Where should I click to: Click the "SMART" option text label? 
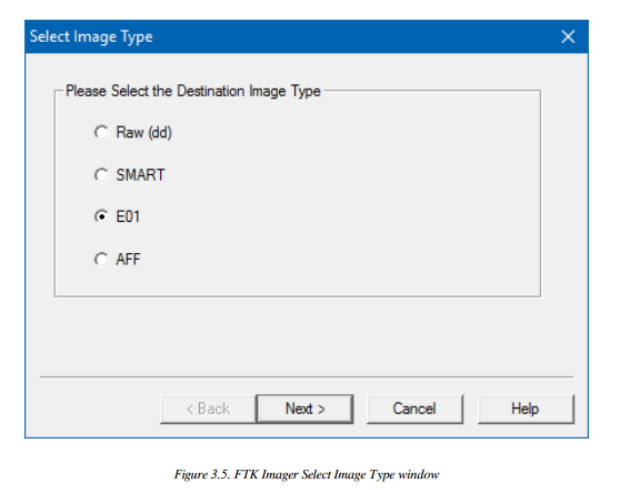tap(140, 175)
